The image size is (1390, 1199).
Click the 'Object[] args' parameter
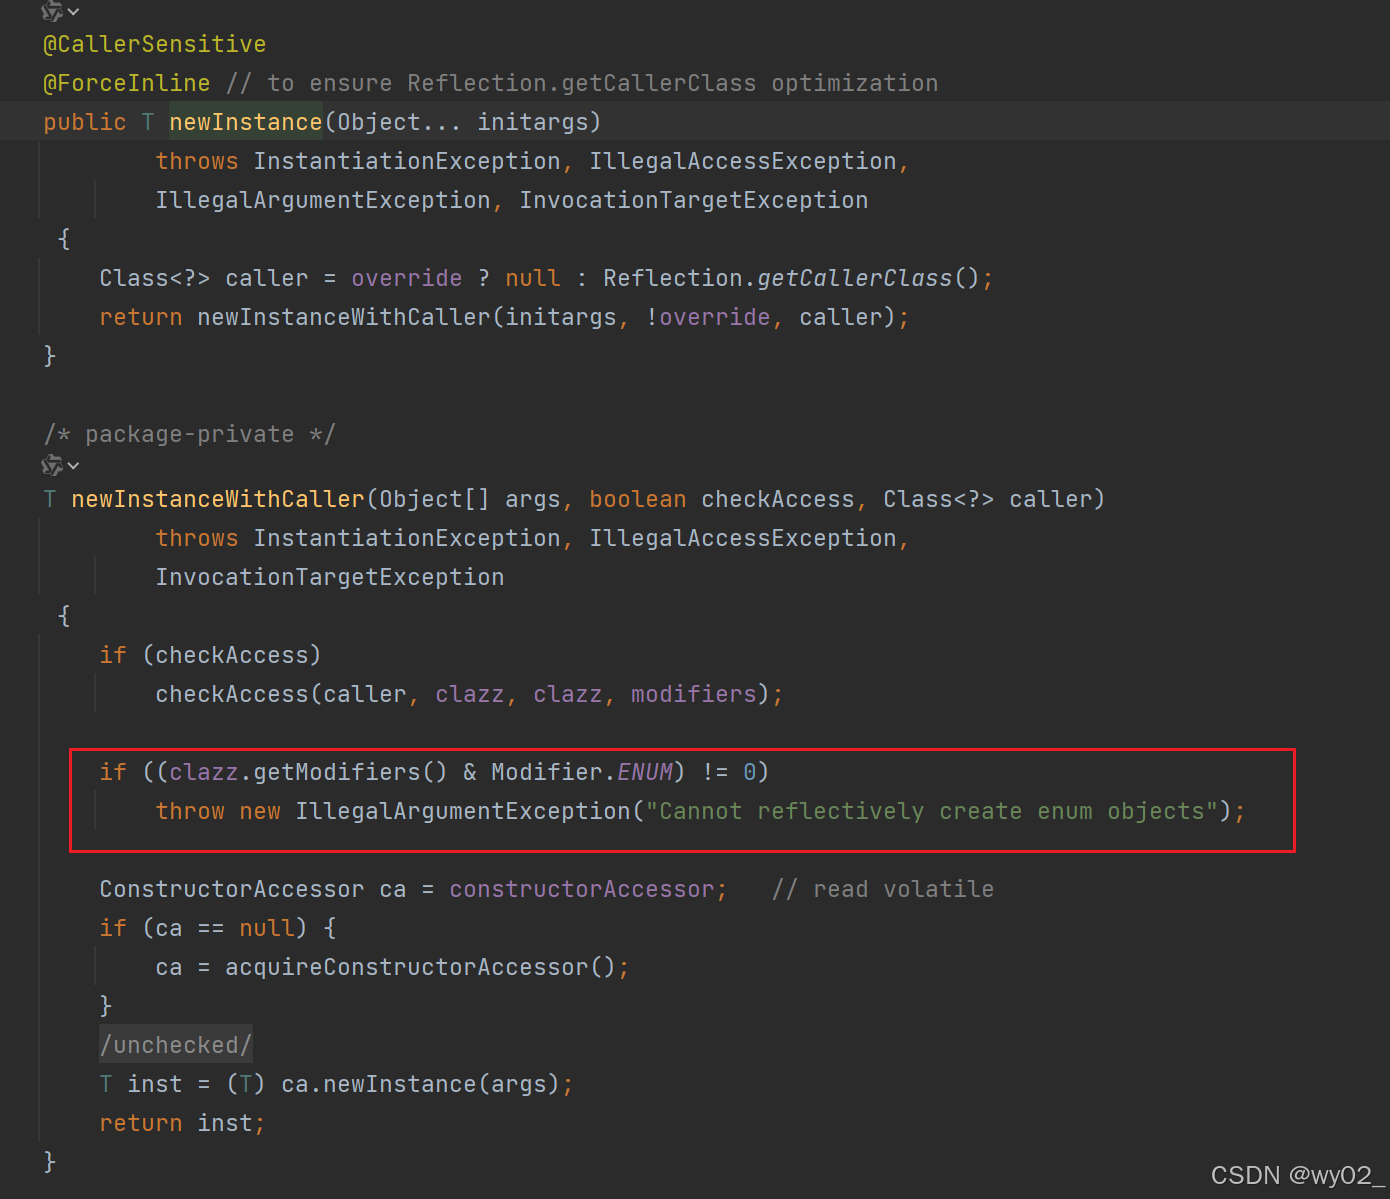click(x=469, y=499)
